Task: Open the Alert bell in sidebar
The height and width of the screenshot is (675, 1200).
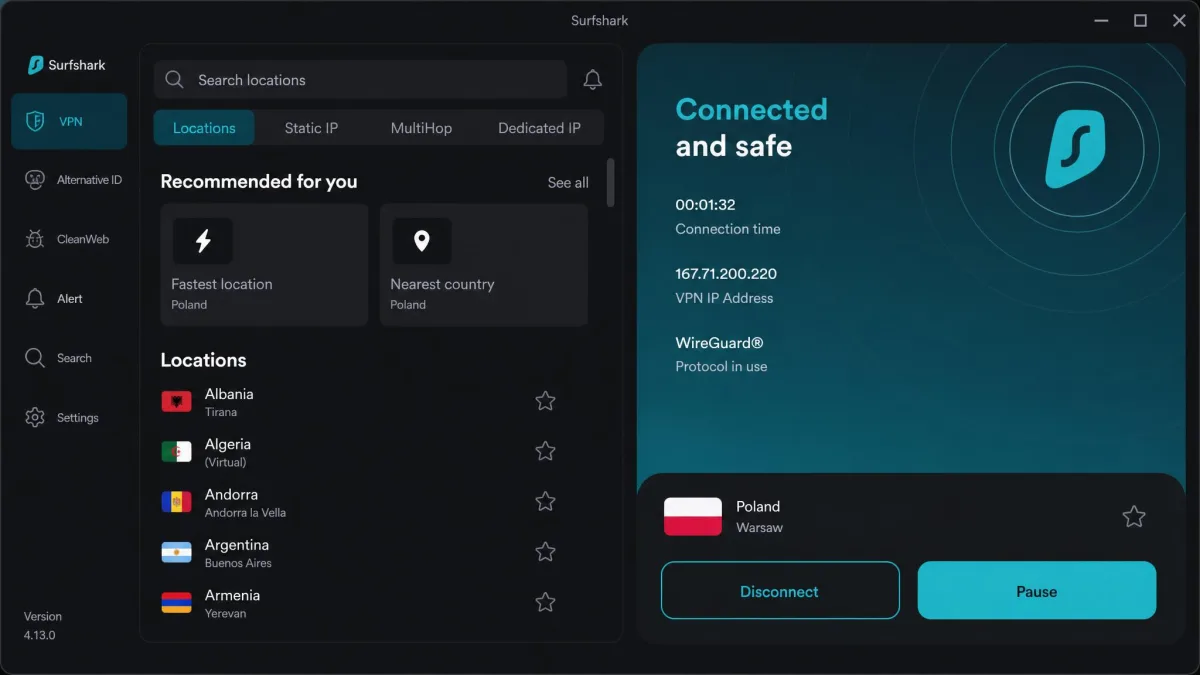Action: coord(35,298)
